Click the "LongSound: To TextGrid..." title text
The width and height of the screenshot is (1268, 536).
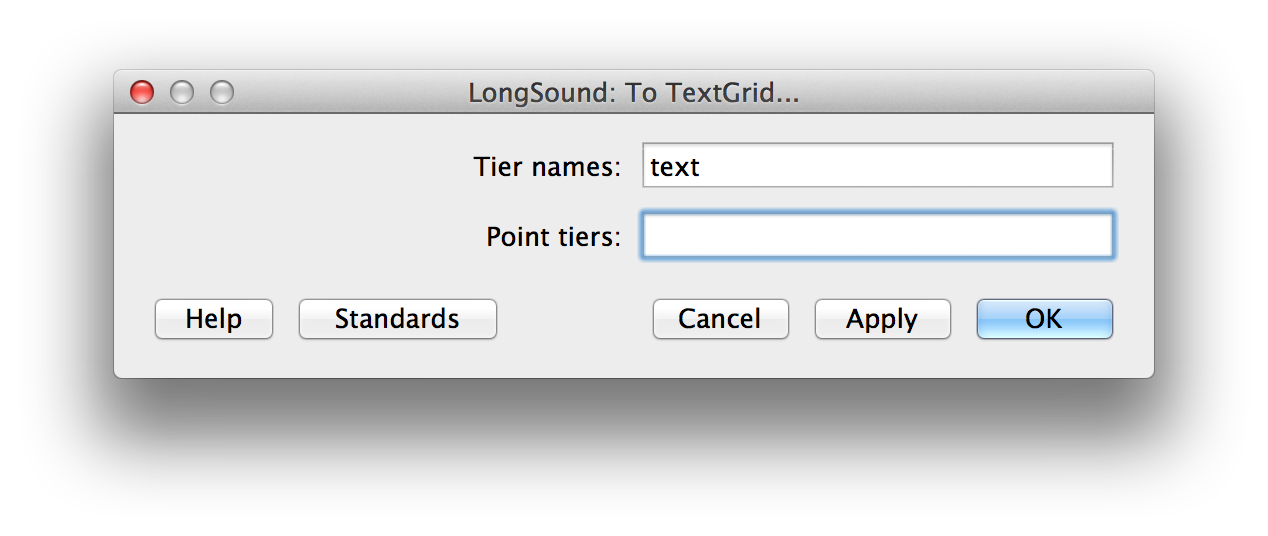click(x=633, y=94)
